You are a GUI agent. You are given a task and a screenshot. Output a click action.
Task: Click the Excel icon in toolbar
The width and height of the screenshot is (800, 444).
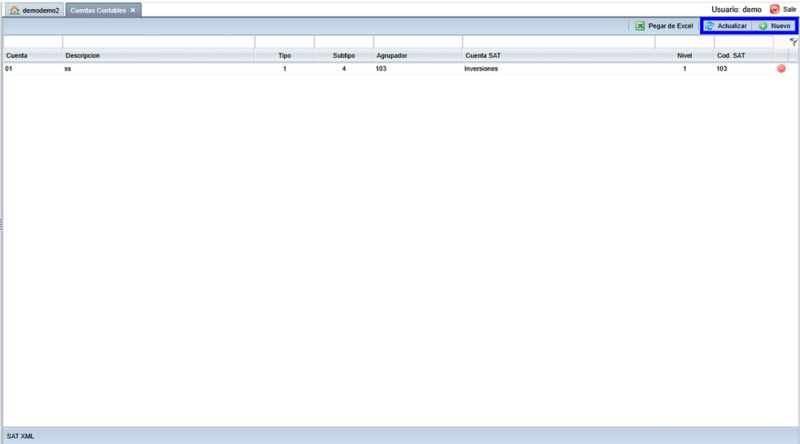pyautogui.click(x=640, y=26)
